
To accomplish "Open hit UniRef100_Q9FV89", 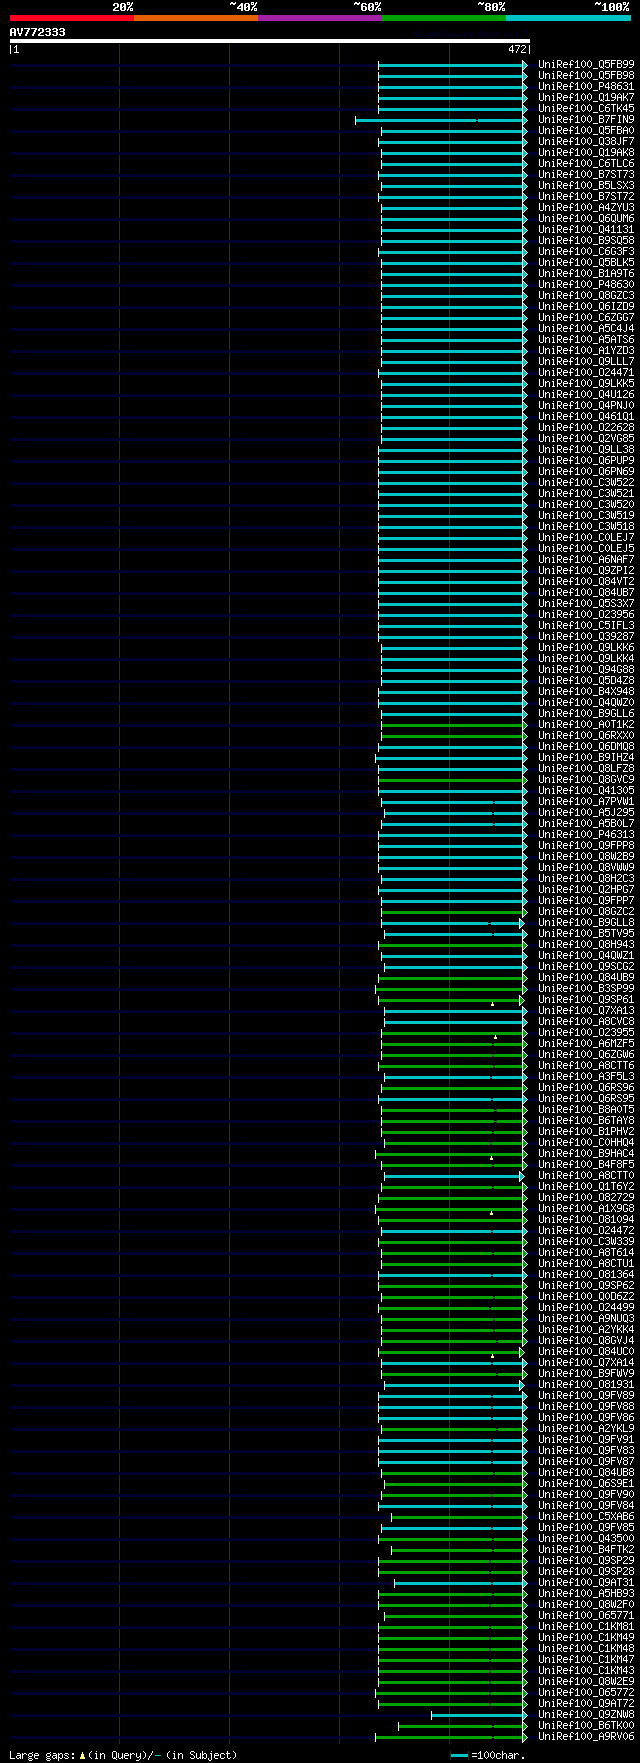I will coord(586,1395).
